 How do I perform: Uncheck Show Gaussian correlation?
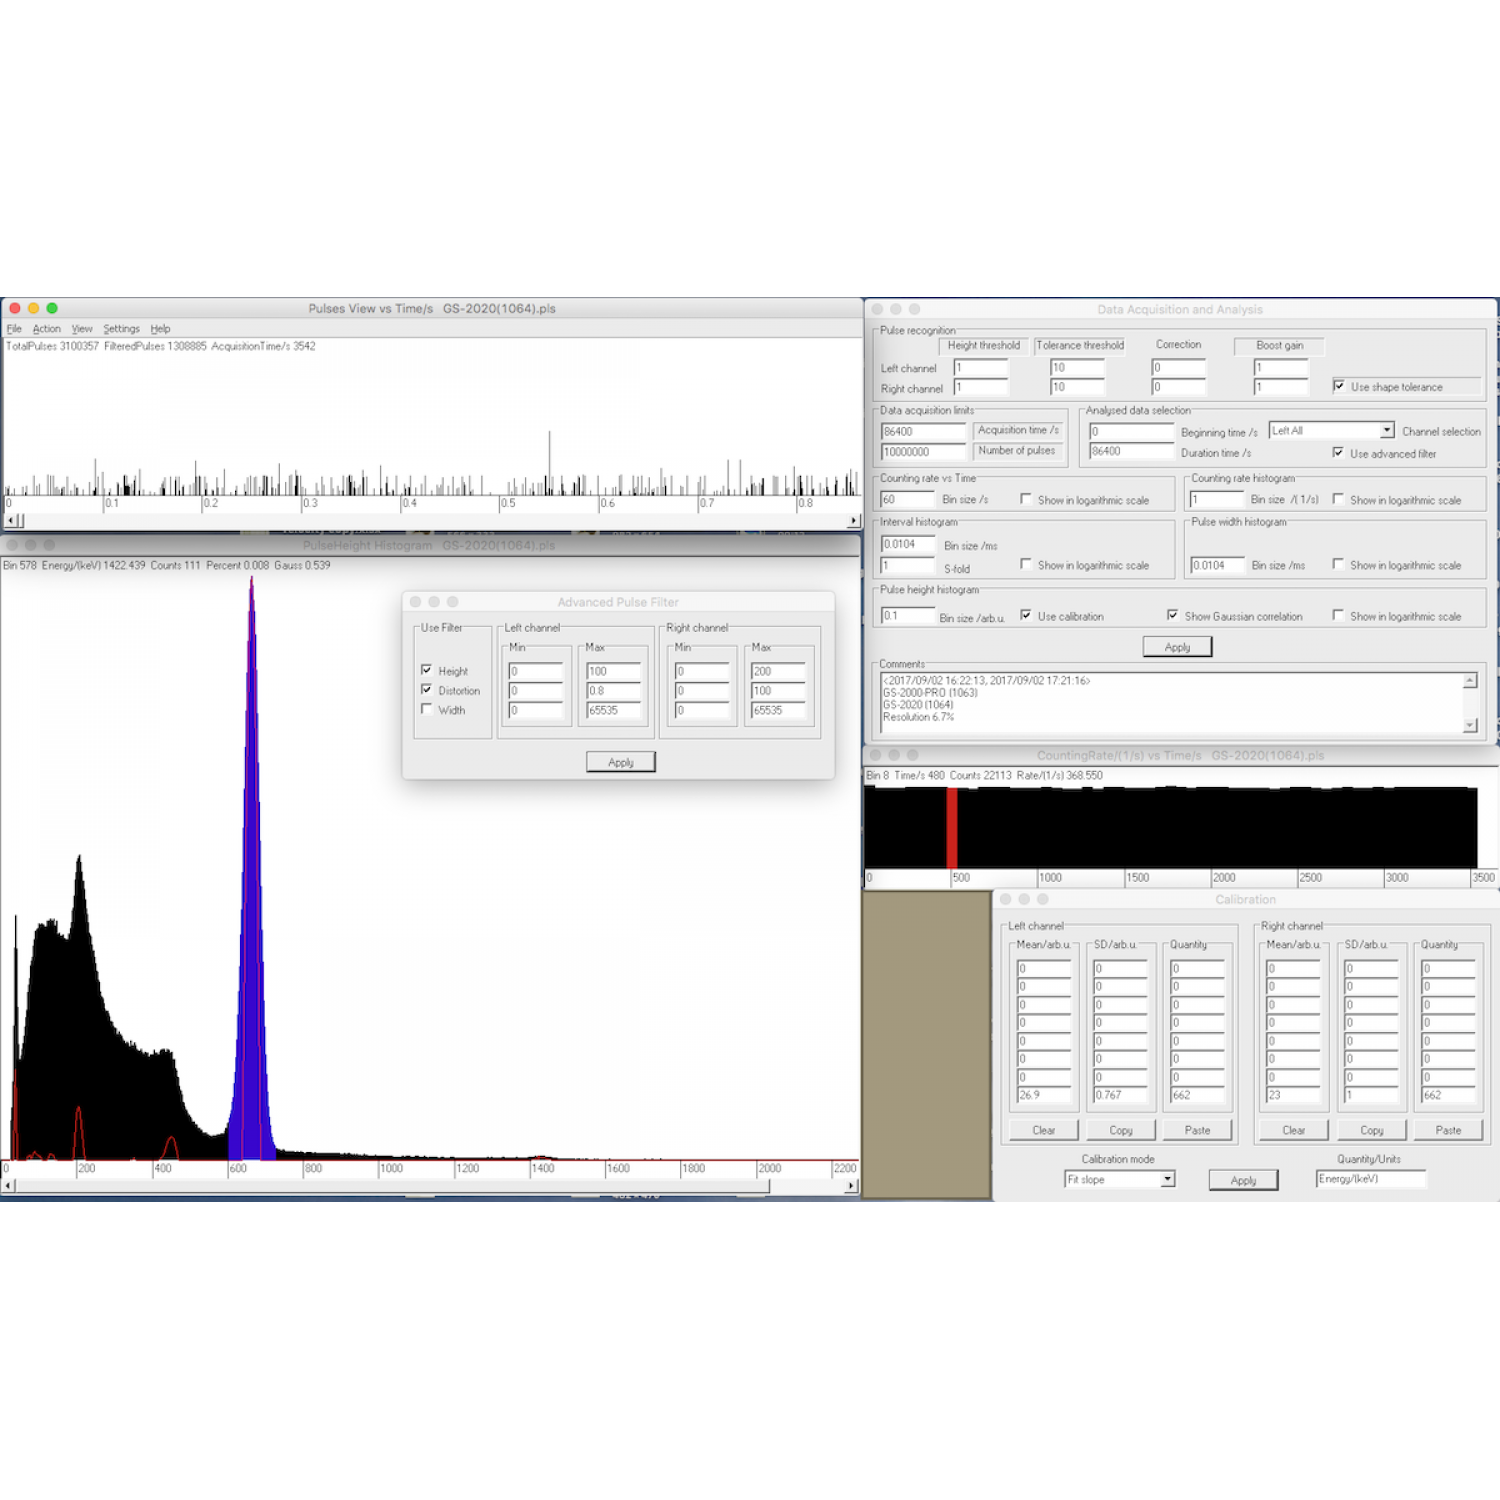tap(1172, 615)
